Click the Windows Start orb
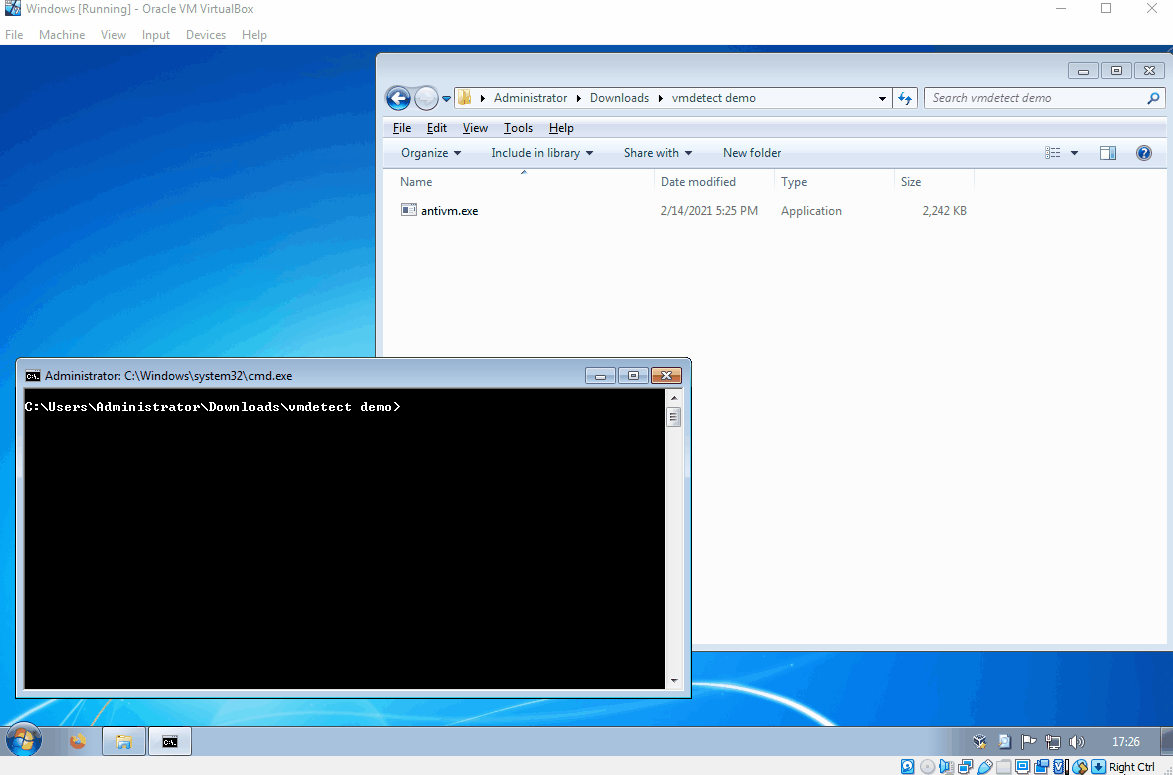The image size is (1173, 775). click(22, 741)
